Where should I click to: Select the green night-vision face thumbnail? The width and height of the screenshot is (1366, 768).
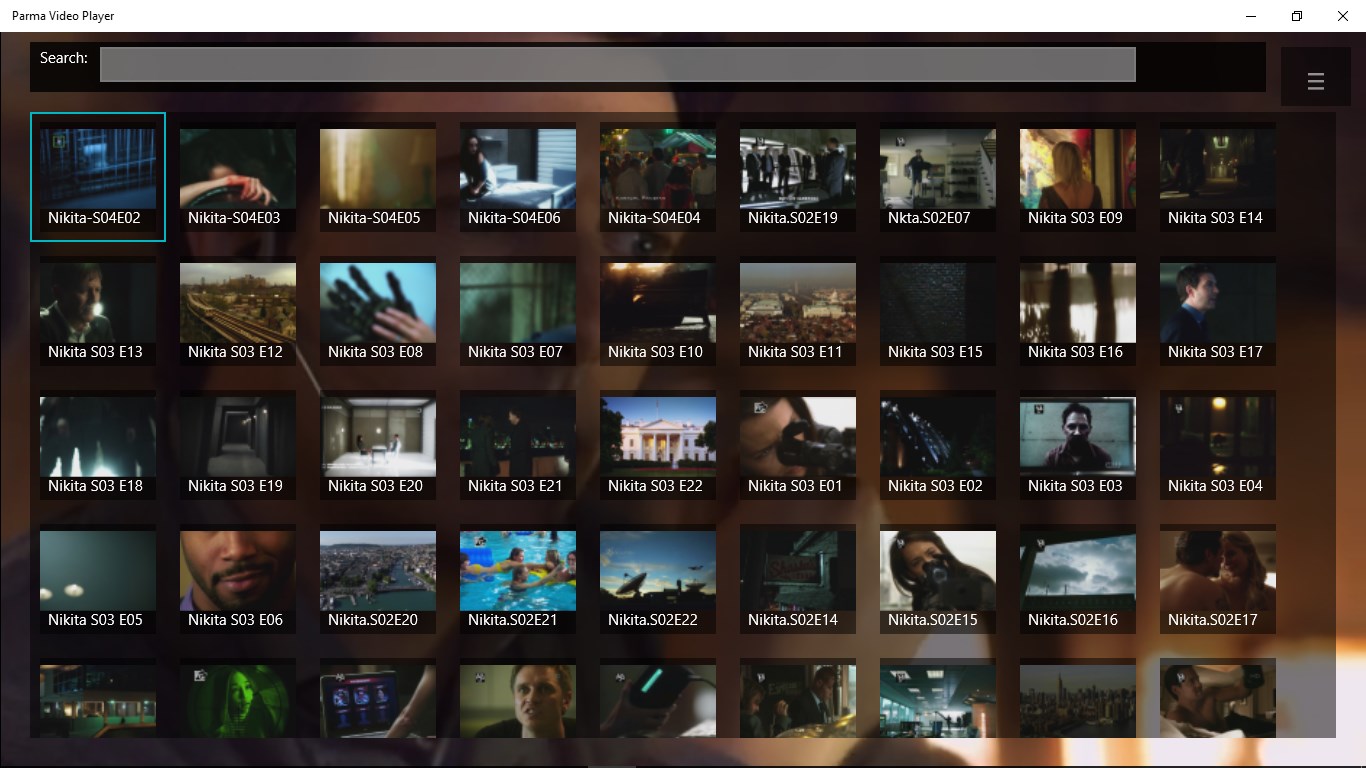[x=238, y=698]
